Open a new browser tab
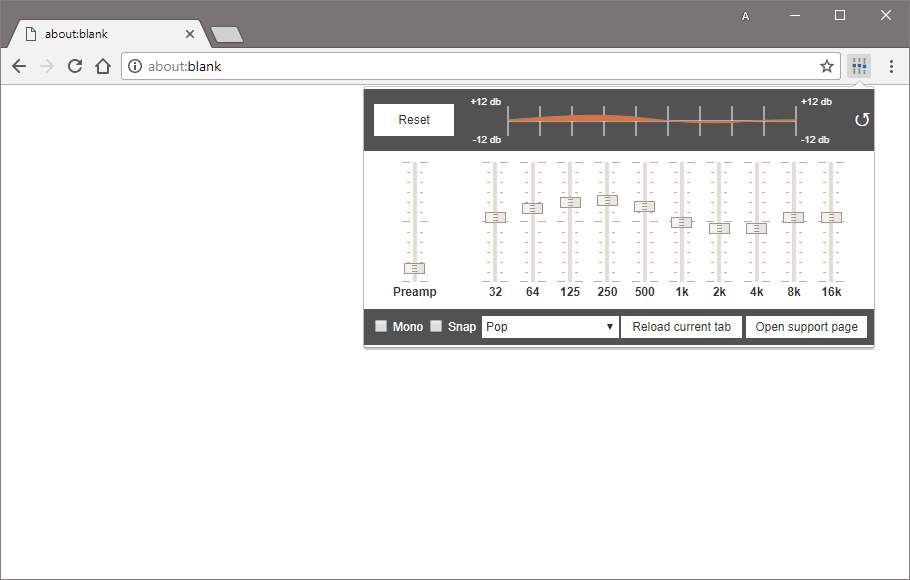Viewport: 910px width, 580px height. (227, 33)
